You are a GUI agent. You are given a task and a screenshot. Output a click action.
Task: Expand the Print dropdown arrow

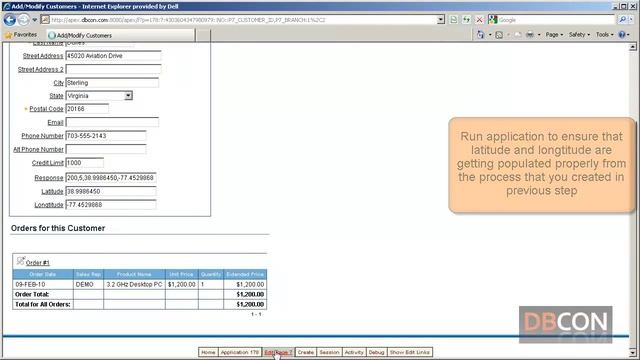pyautogui.click(x=539, y=35)
